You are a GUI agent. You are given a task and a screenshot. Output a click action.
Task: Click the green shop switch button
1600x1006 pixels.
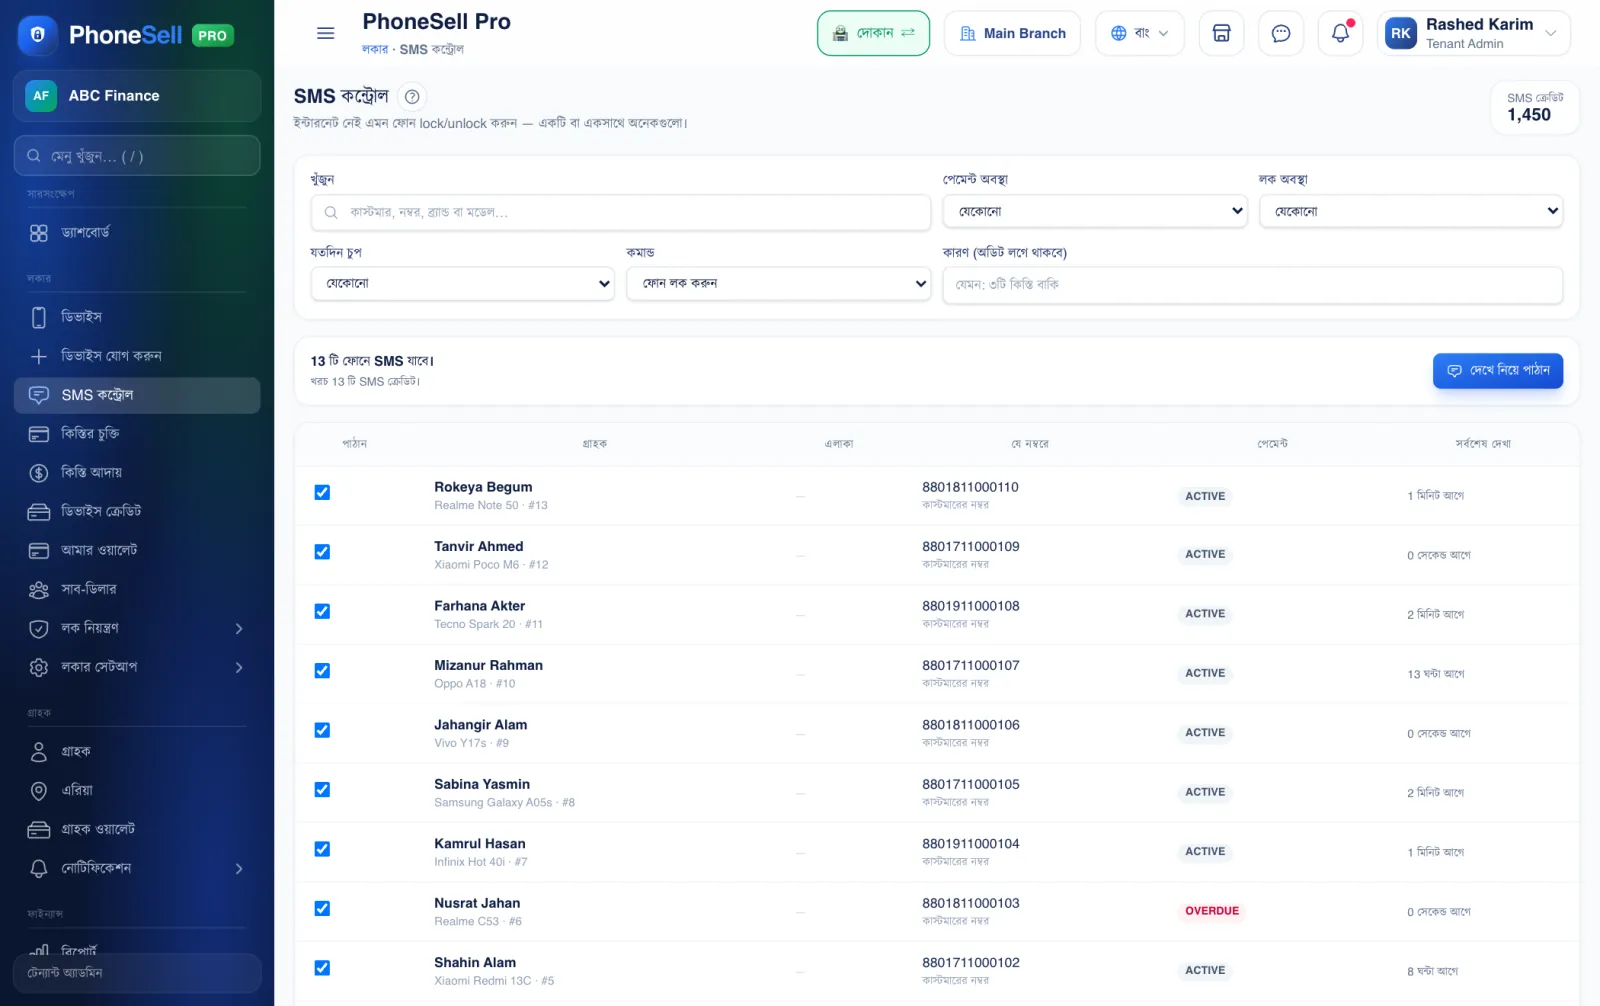(873, 33)
